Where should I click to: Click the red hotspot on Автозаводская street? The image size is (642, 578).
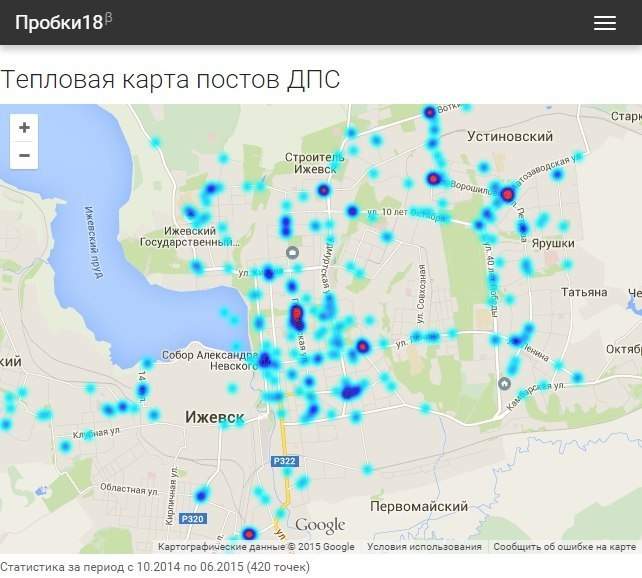click(x=508, y=194)
